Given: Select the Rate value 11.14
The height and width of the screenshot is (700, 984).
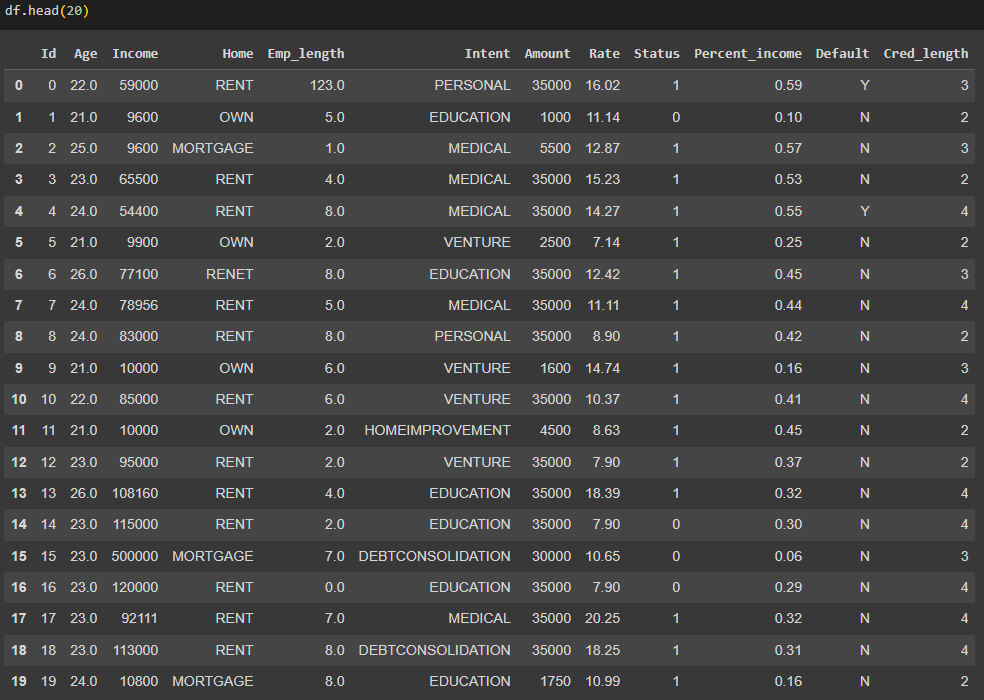Looking at the screenshot, I should 603,117.
